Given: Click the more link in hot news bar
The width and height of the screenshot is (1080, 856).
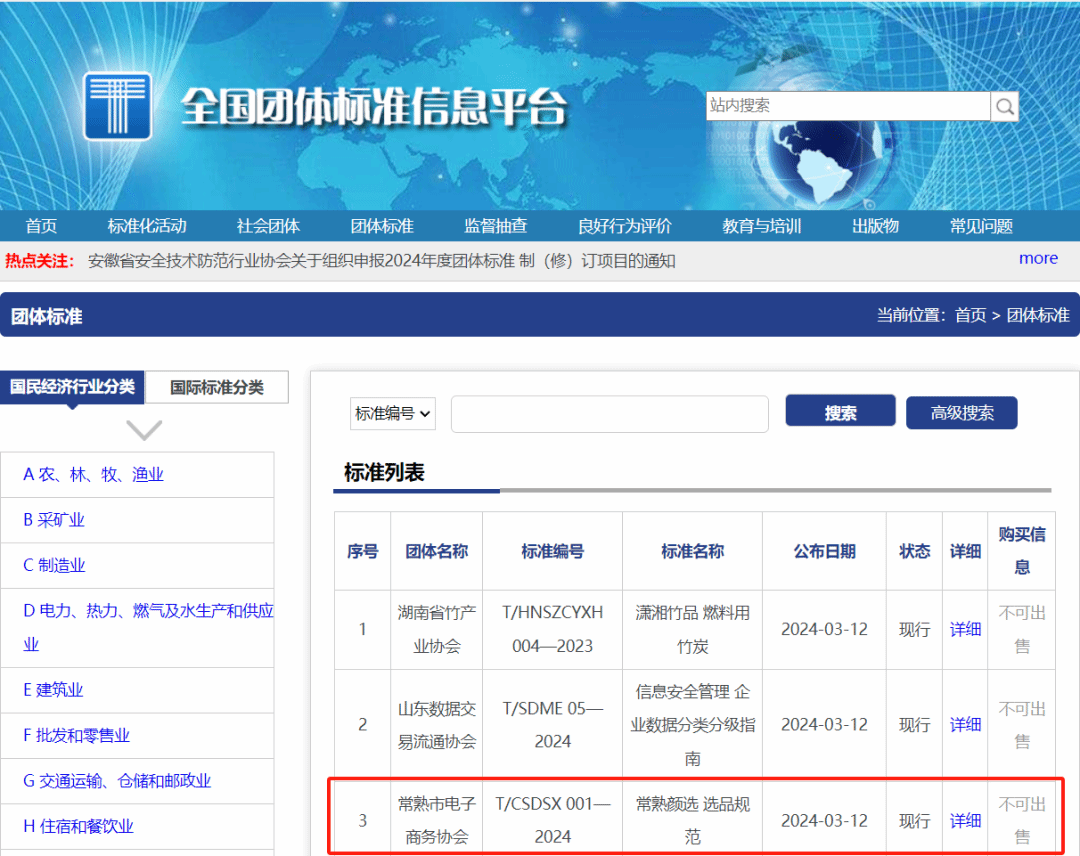Looking at the screenshot, I should 1038,258.
